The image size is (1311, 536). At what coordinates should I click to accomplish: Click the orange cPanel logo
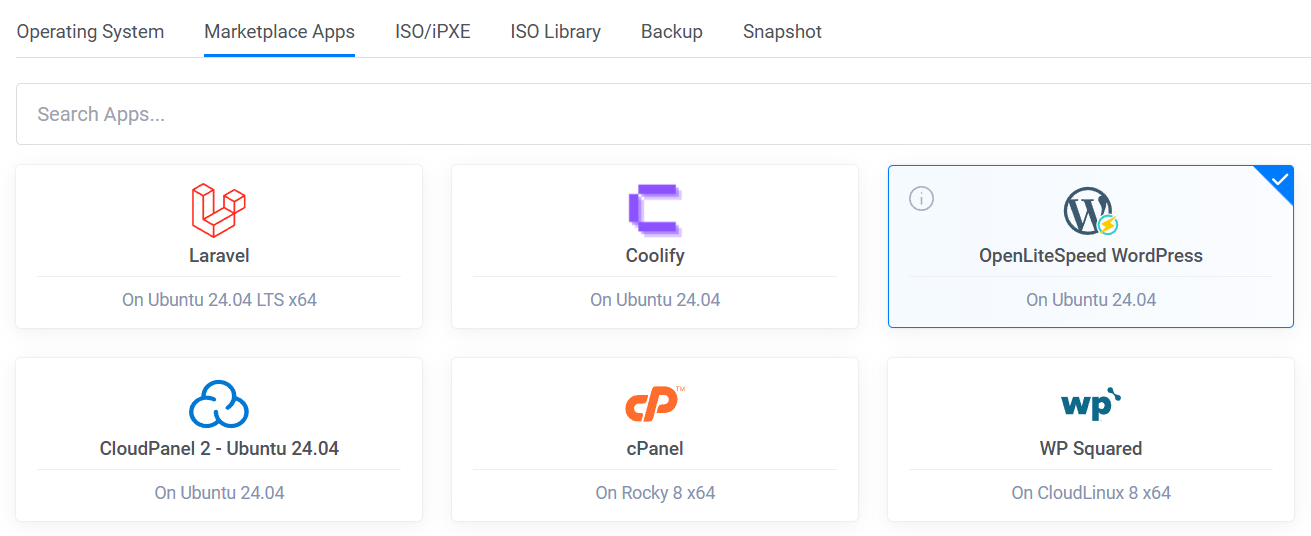pos(655,404)
